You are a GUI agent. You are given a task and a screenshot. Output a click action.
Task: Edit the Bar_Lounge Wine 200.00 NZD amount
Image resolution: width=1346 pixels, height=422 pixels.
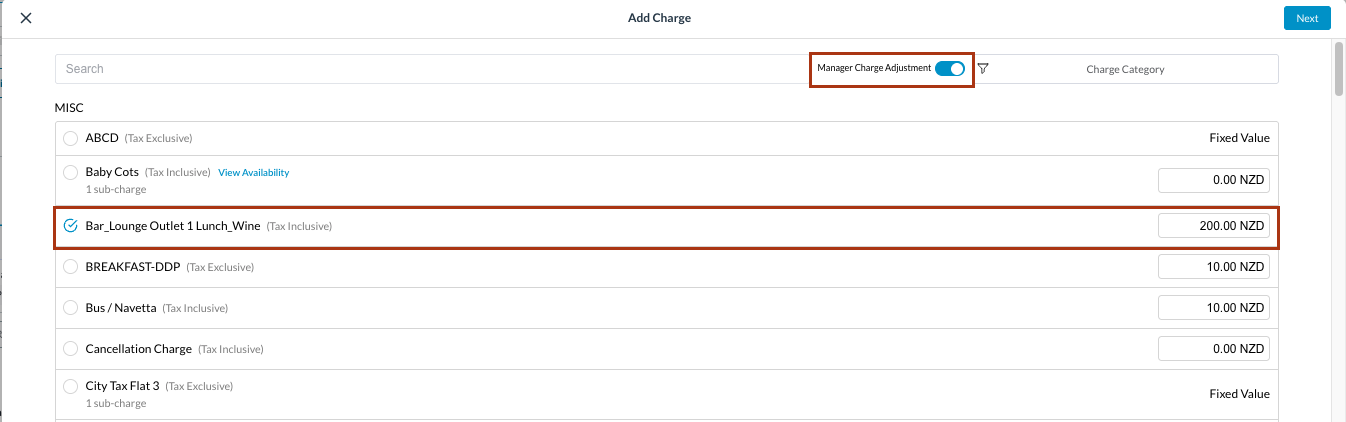[1213, 226]
